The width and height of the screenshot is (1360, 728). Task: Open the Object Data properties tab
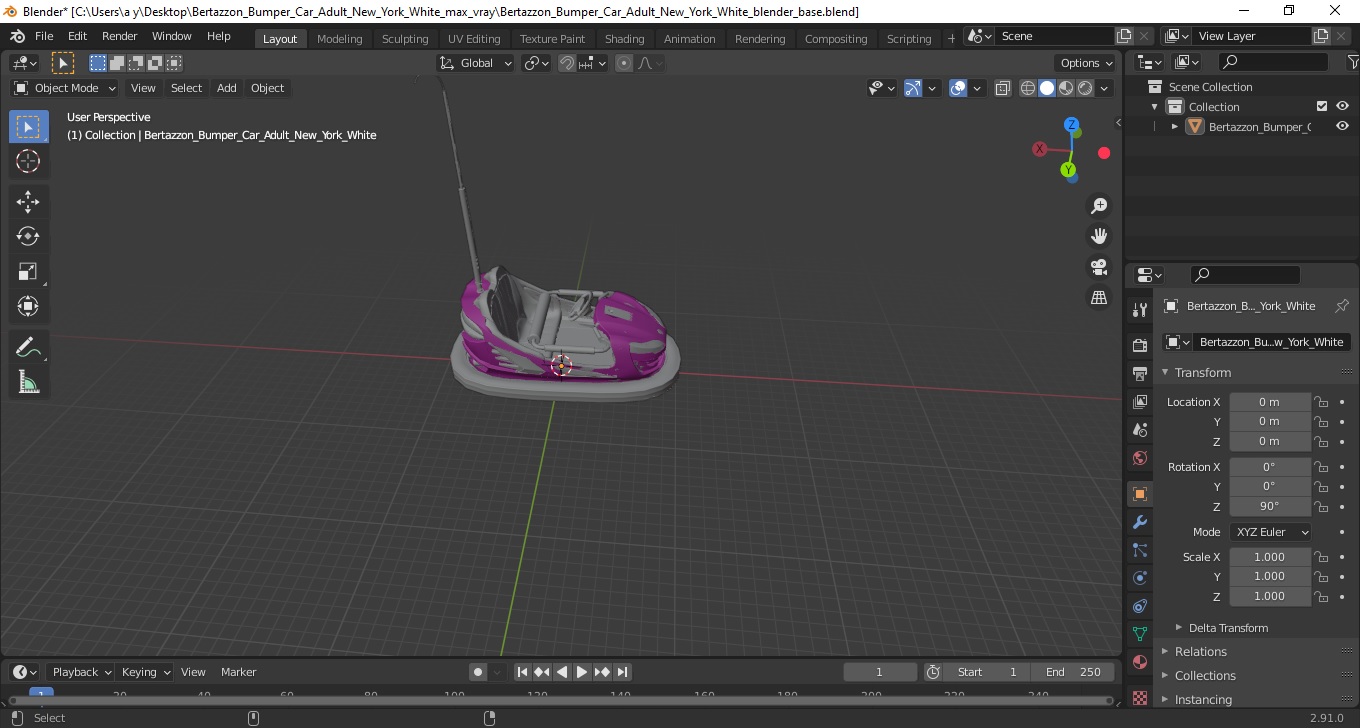[1140, 634]
